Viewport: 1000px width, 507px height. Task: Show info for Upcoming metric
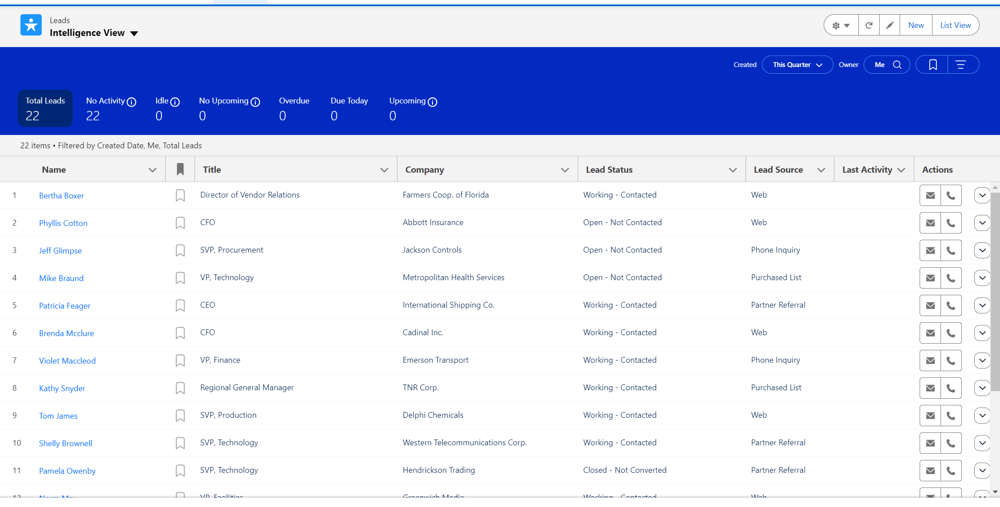click(x=432, y=102)
